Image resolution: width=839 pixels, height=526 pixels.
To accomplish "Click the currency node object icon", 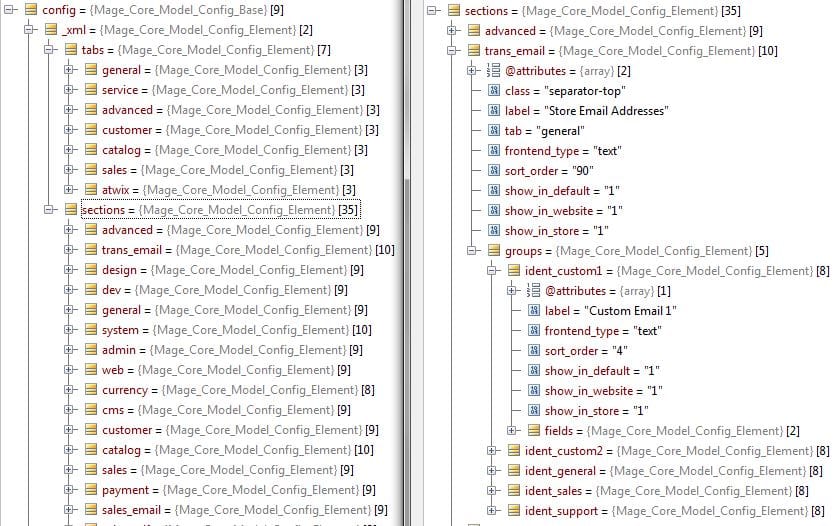I will pos(91,390).
